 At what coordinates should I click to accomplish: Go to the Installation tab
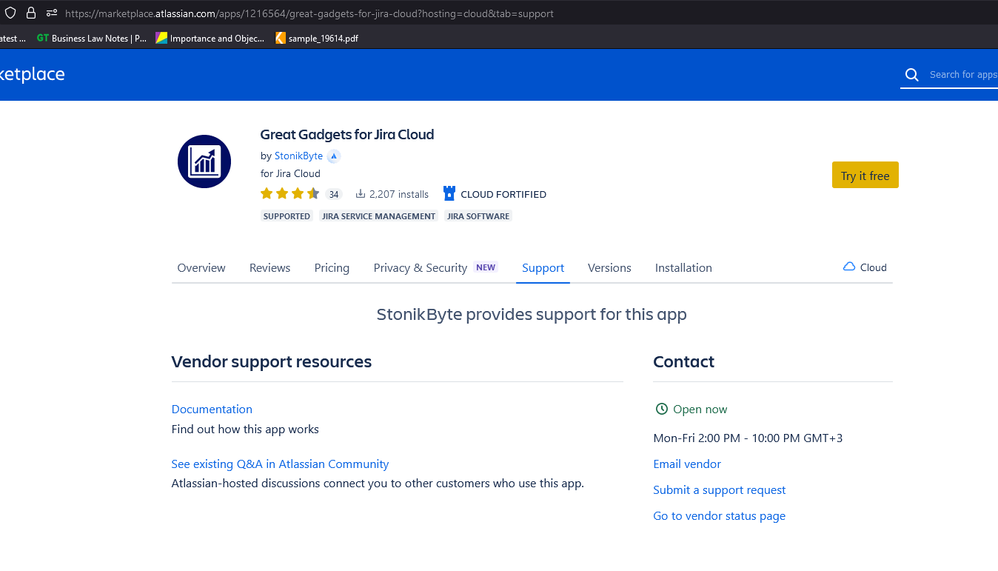684,268
